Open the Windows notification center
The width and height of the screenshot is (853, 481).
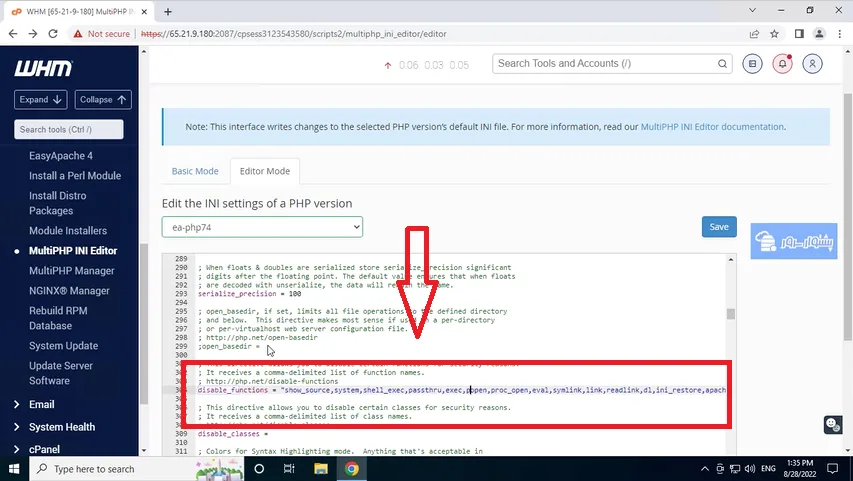click(x=832, y=469)
